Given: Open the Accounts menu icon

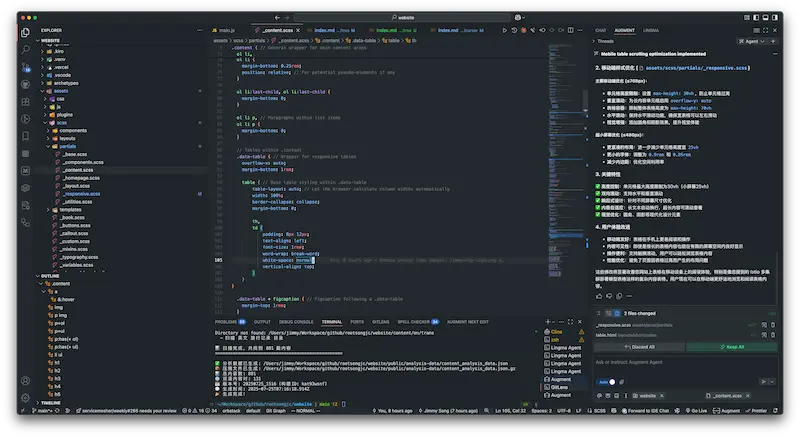Looking at the screenshot, I should coord(26,380).
